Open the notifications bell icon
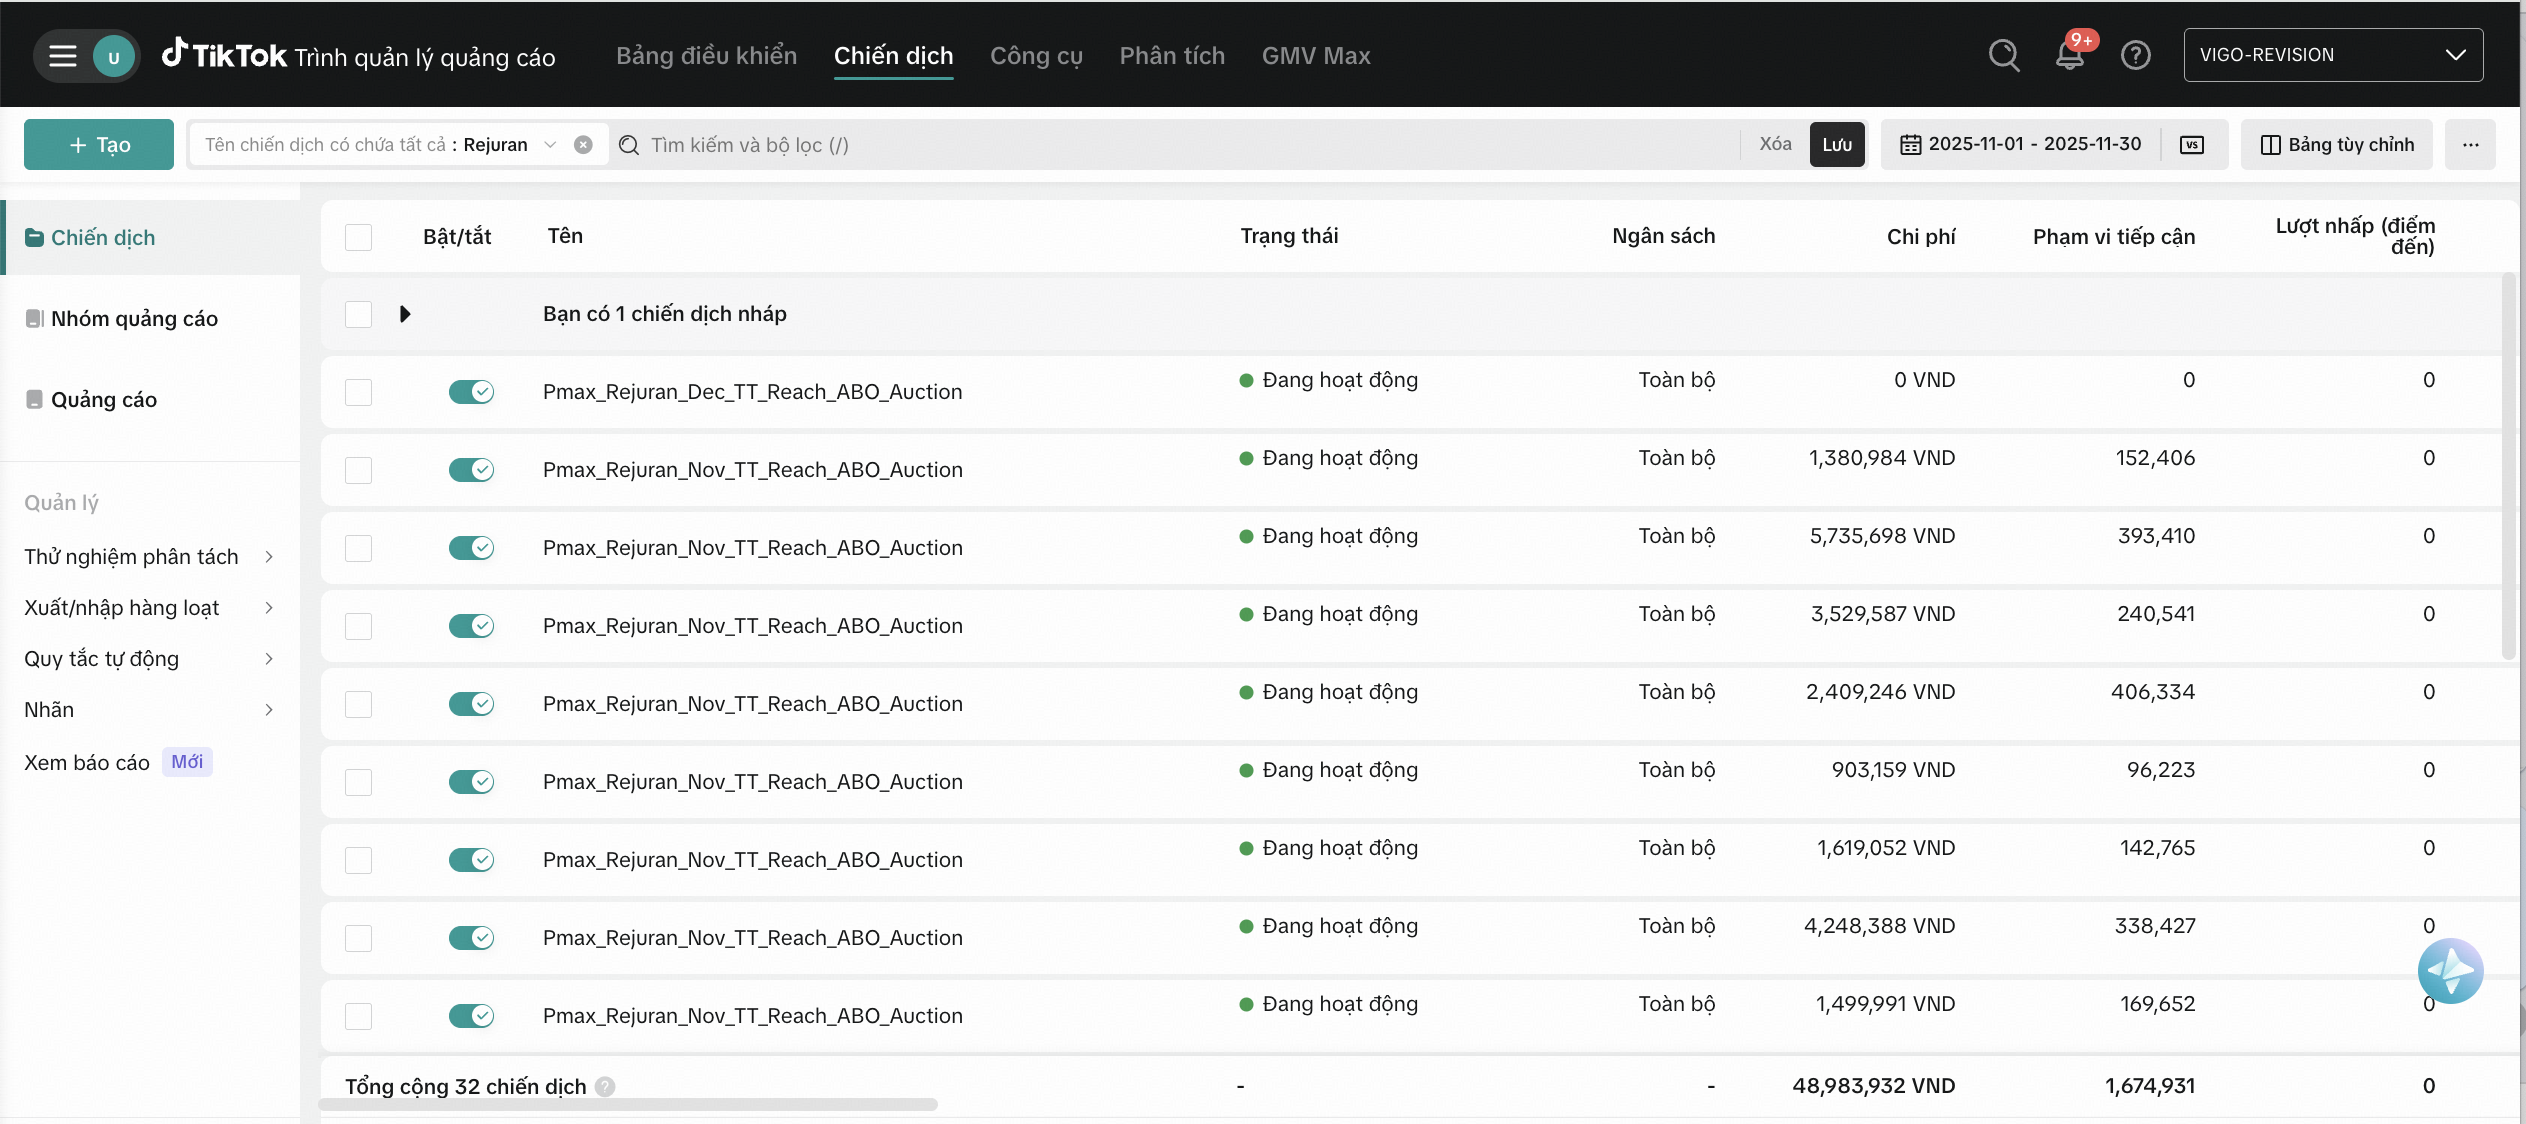Screen dimensions: 2526x1124 point(2069,55)
